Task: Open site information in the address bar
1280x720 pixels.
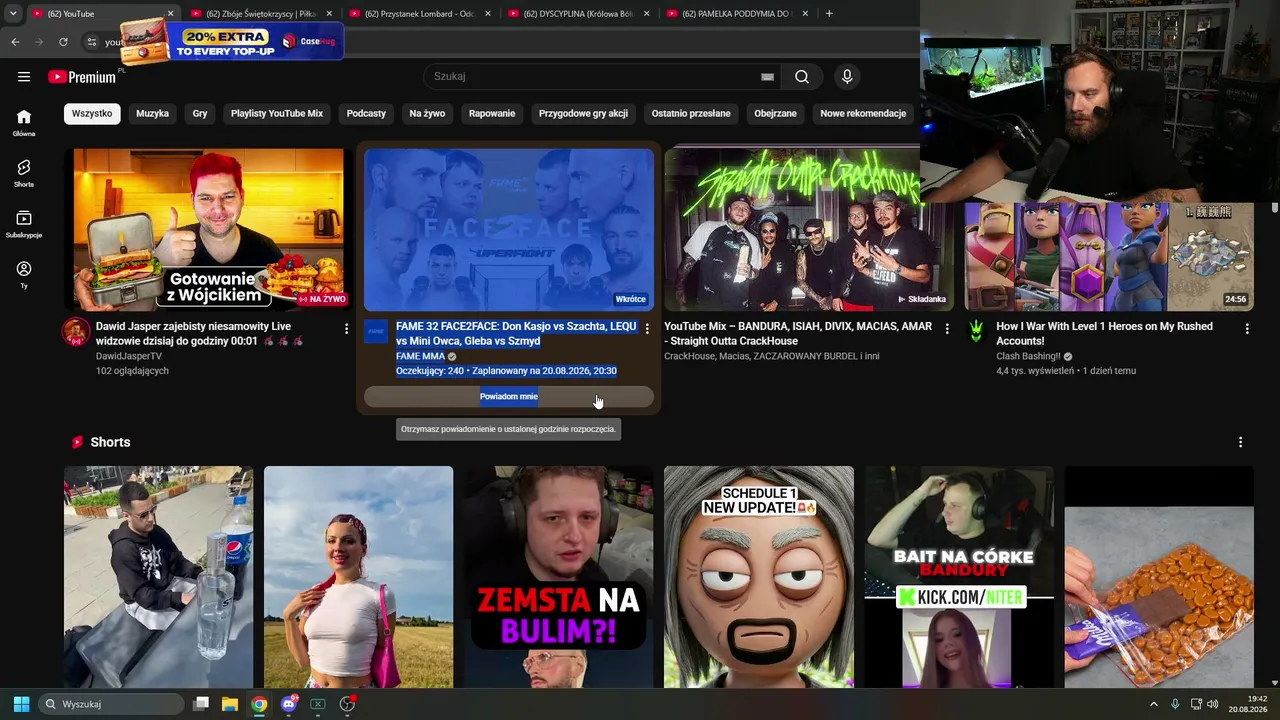Action: tap(91, 42)
